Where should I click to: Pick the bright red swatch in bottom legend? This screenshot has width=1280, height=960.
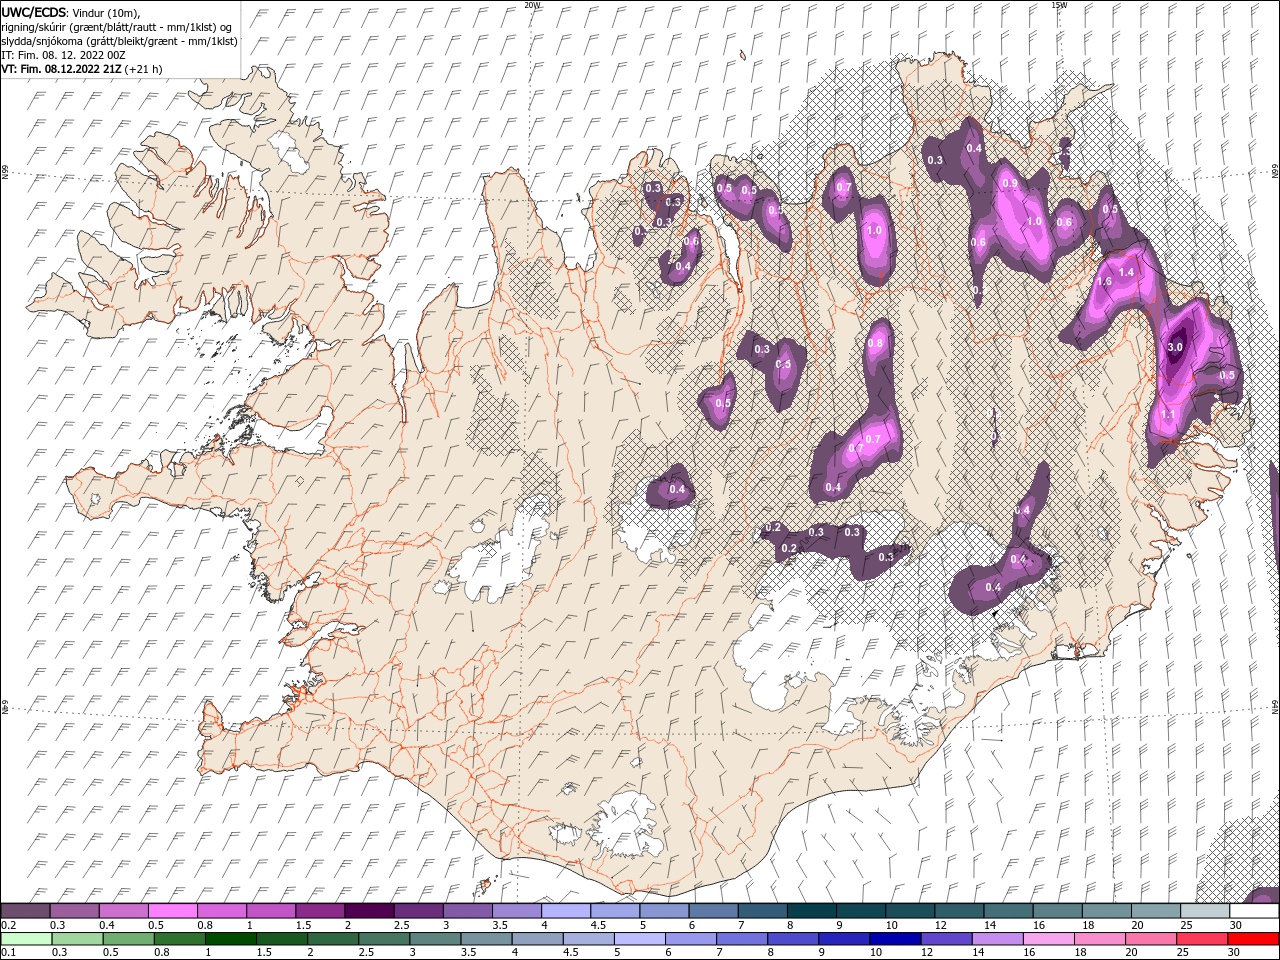(1253, 939)
